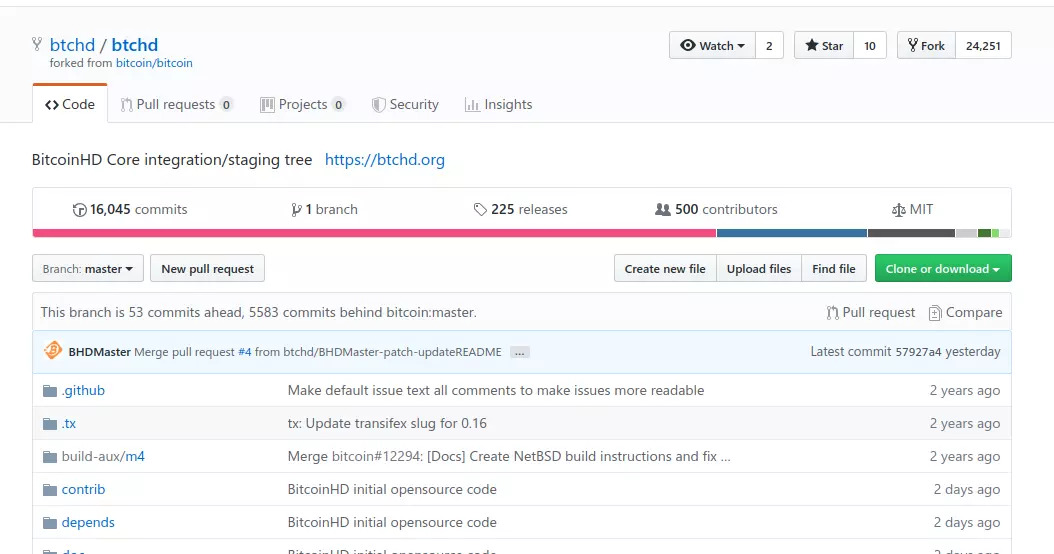Open the bold btchd repository name link

click(134, 44)
